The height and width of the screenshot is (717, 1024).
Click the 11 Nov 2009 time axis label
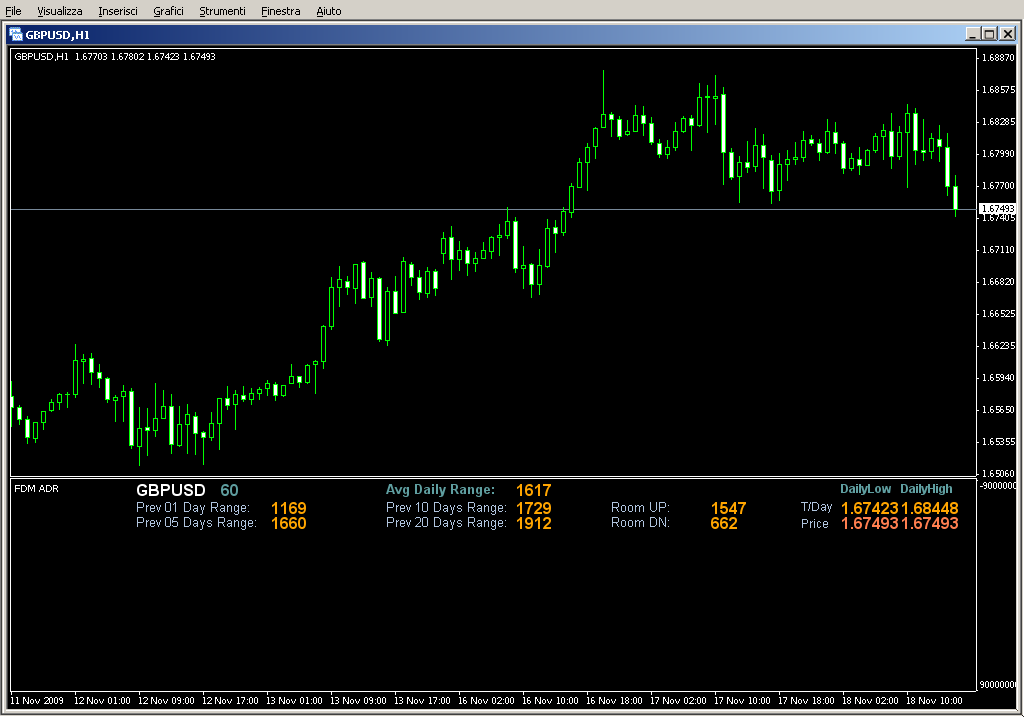coord(37,701)
